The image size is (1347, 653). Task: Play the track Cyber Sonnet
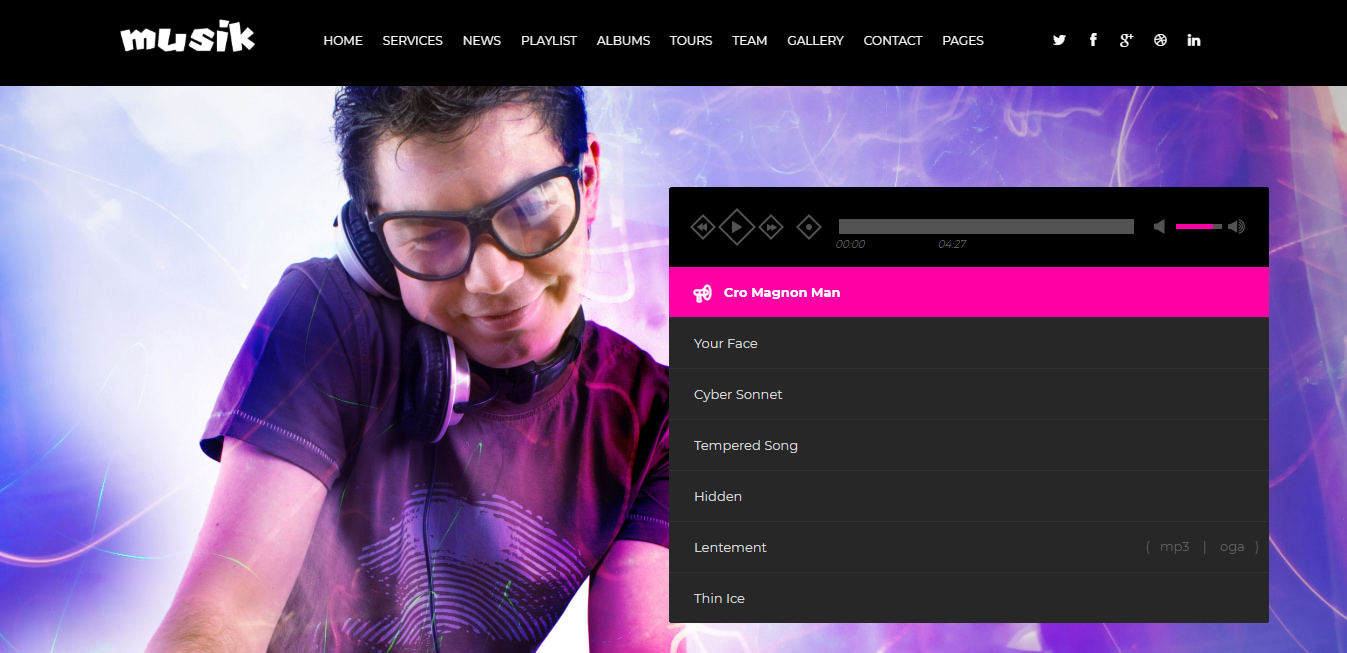point(738,395)
